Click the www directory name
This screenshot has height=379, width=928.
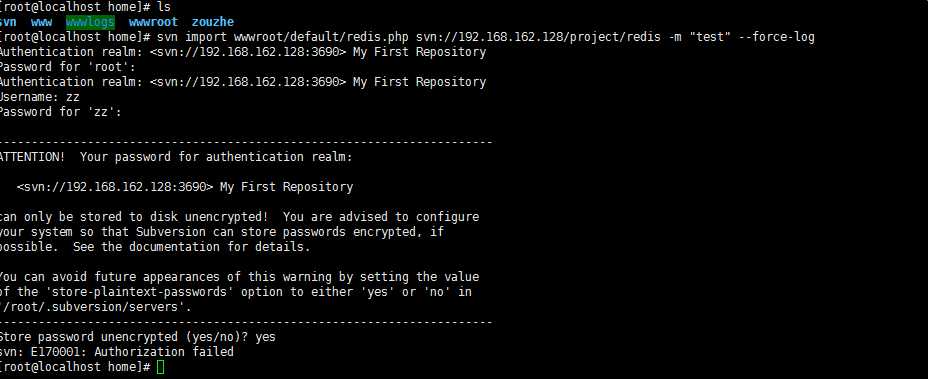[x=41, y=22]
